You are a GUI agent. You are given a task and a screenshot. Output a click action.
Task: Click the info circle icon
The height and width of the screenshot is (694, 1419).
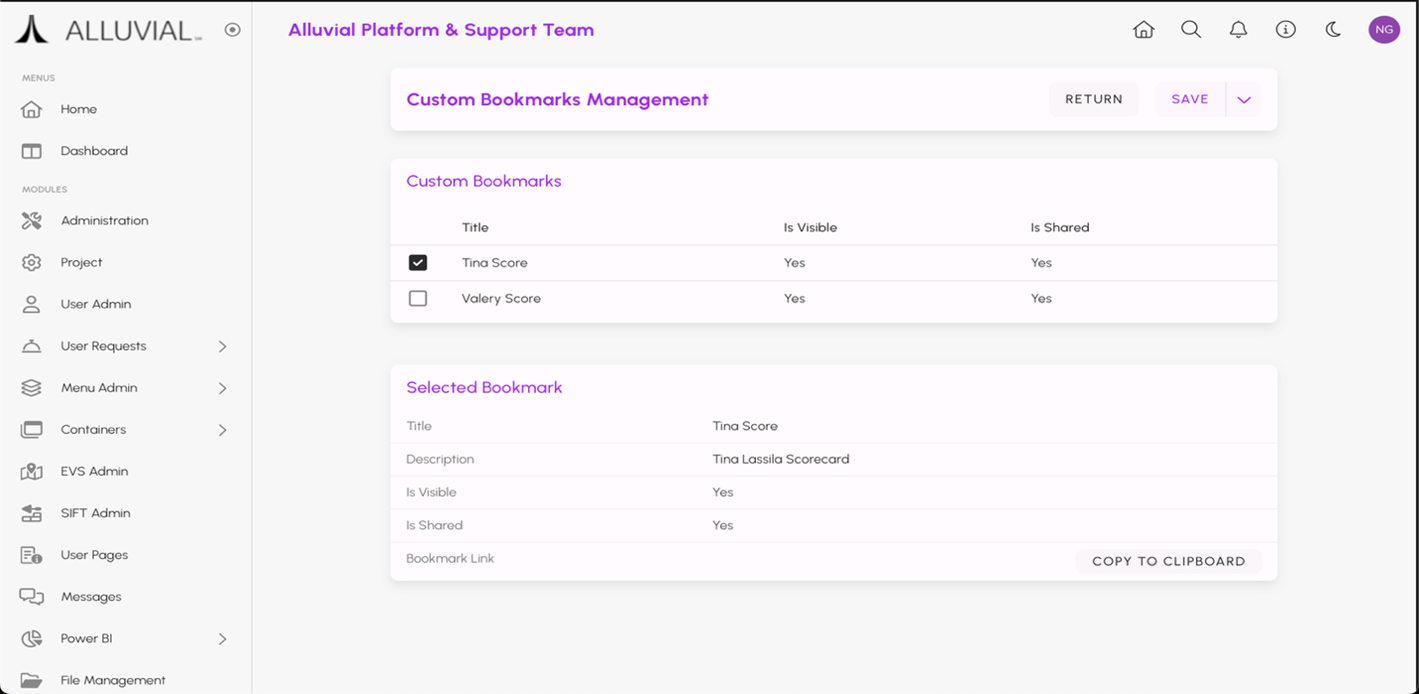click(x=1286, y=30)
